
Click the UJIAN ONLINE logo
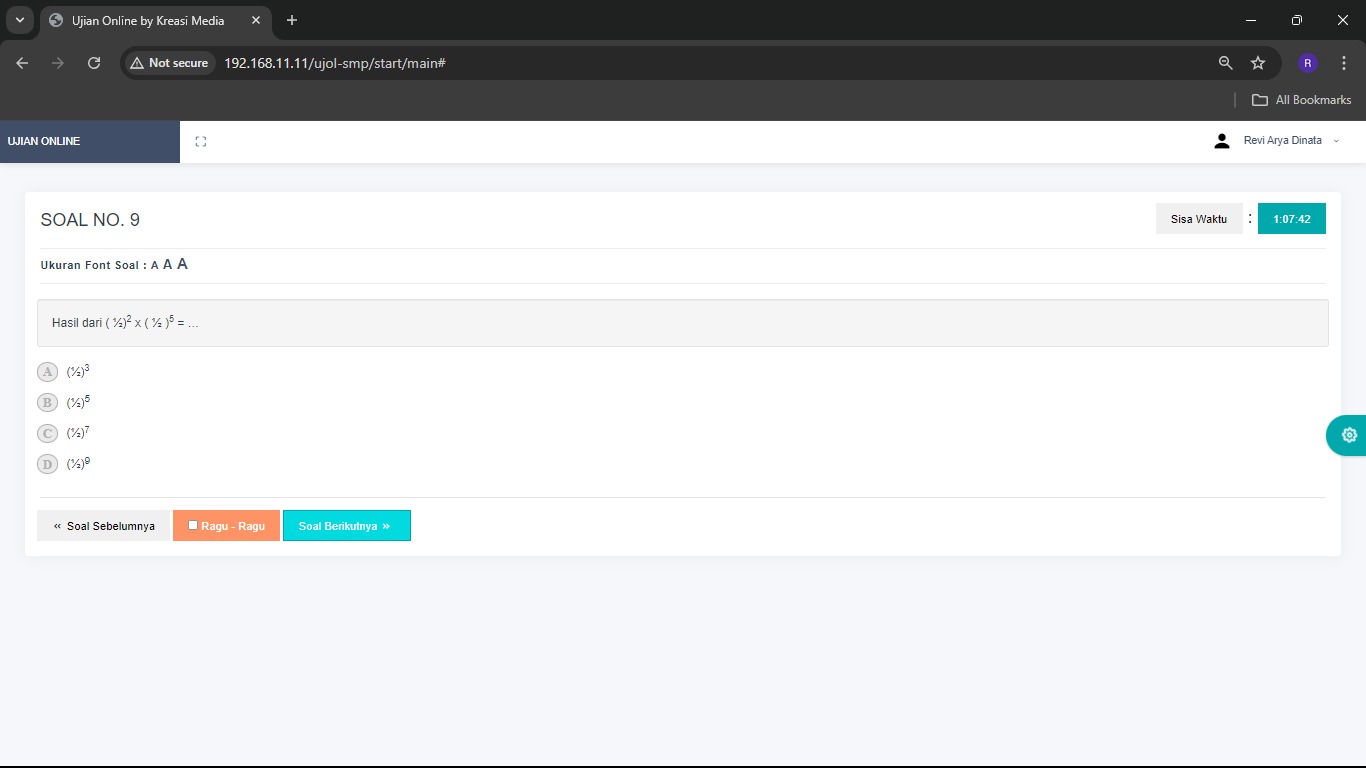[44, 141]
